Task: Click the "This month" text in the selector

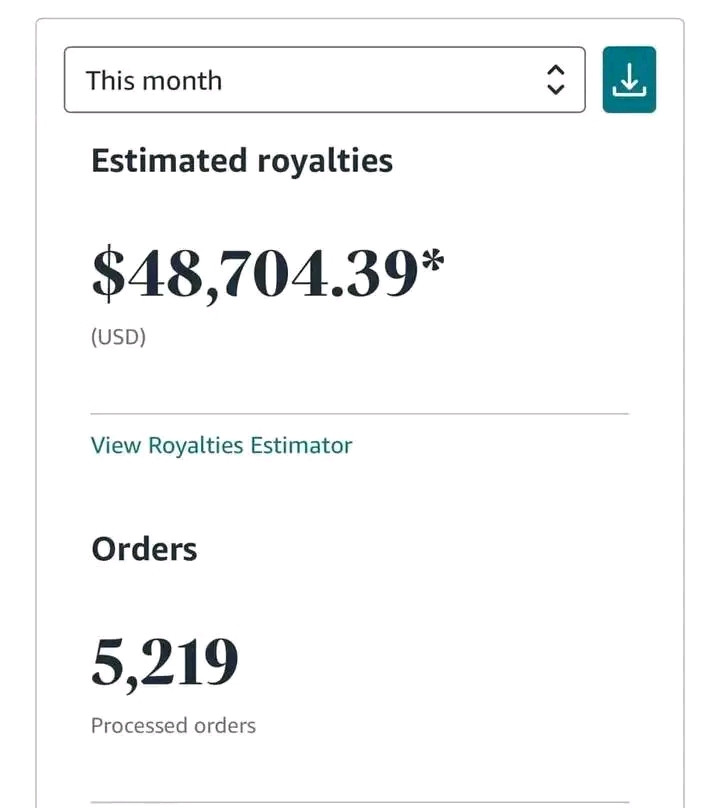Action: 154,80
